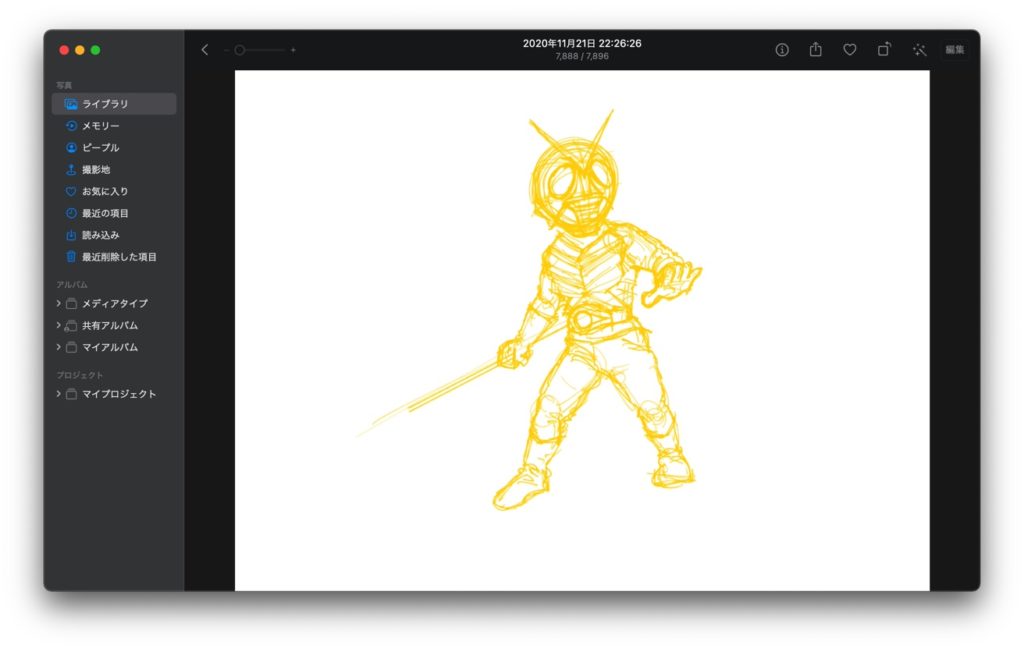Minimize window with the yellow button
This screenshot has height=649, width=1024.
tap(80, 50)
